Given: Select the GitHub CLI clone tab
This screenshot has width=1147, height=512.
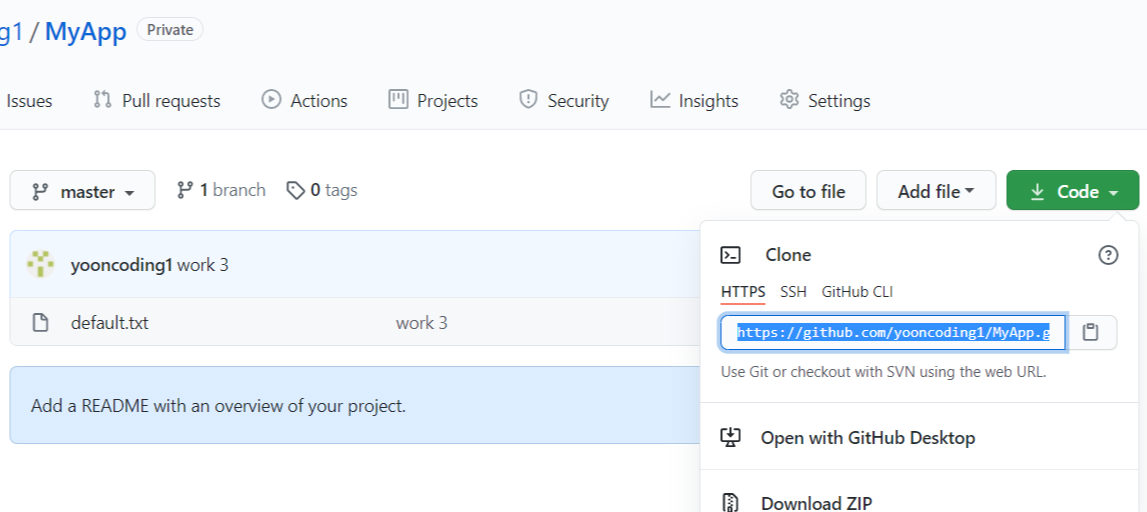Looking at the screenshot, I should pyautogui.click(x=857, y=292).
